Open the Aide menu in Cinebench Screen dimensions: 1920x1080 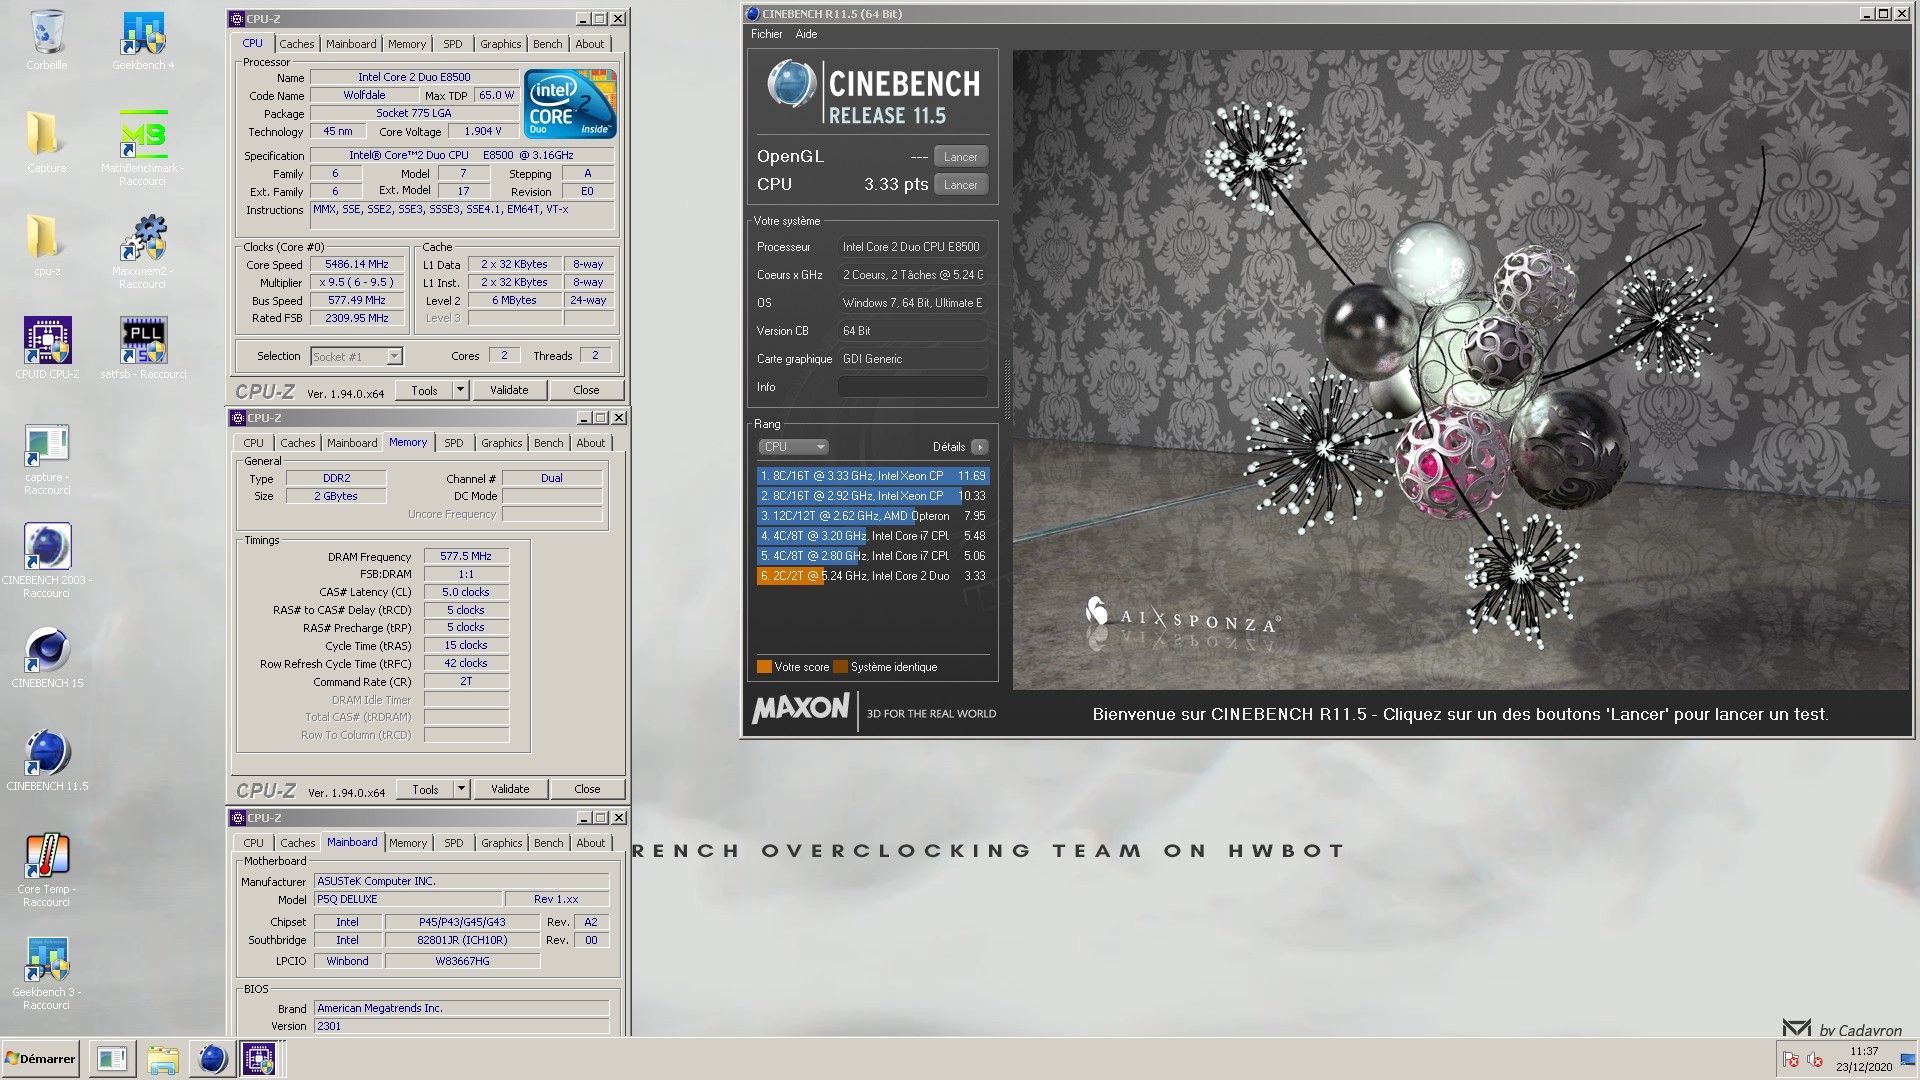[x=806, y=34]
